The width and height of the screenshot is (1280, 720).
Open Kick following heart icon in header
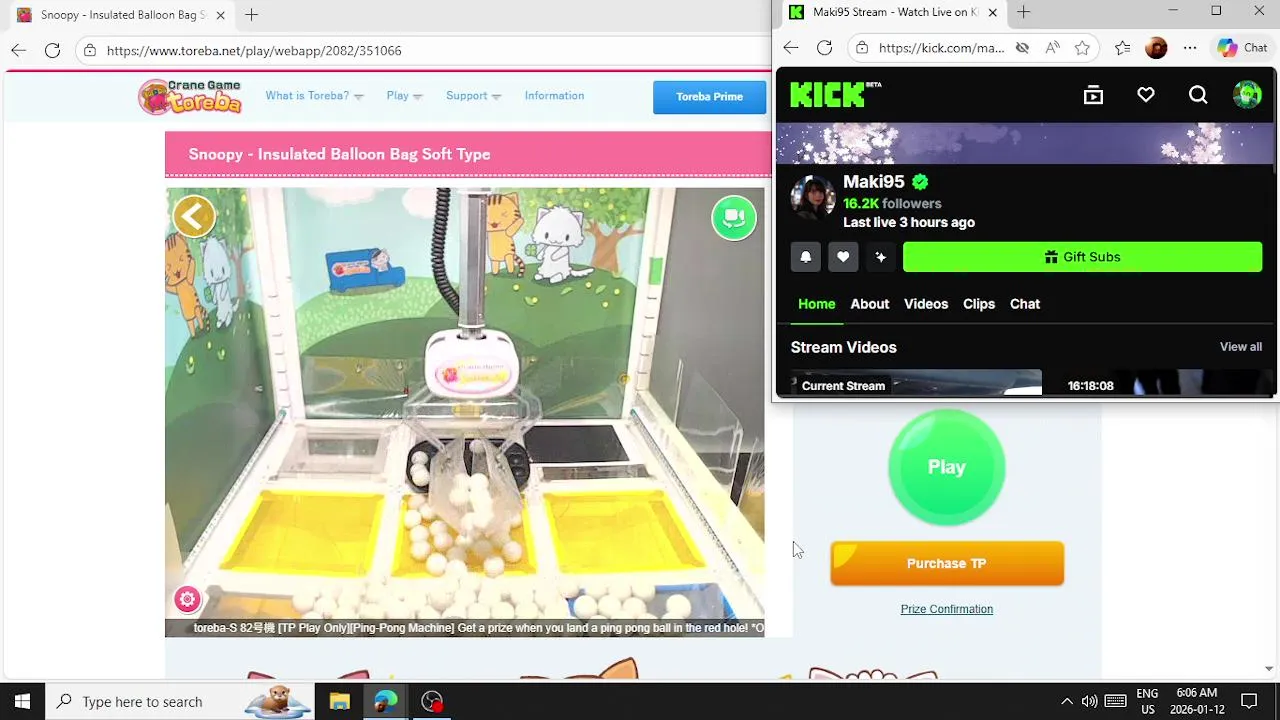point(1146,95)
